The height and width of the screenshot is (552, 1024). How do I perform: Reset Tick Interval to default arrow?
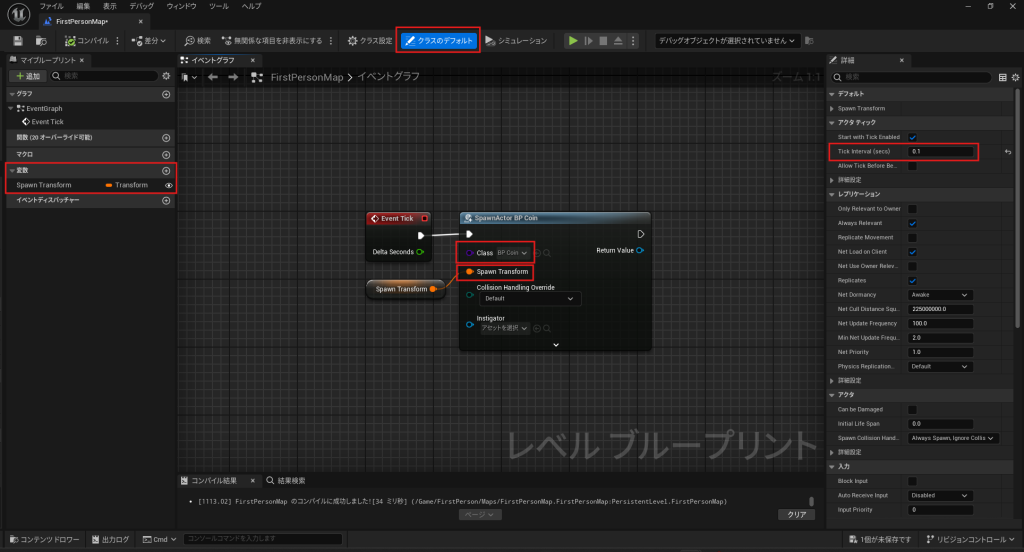tap(1008, 151)
